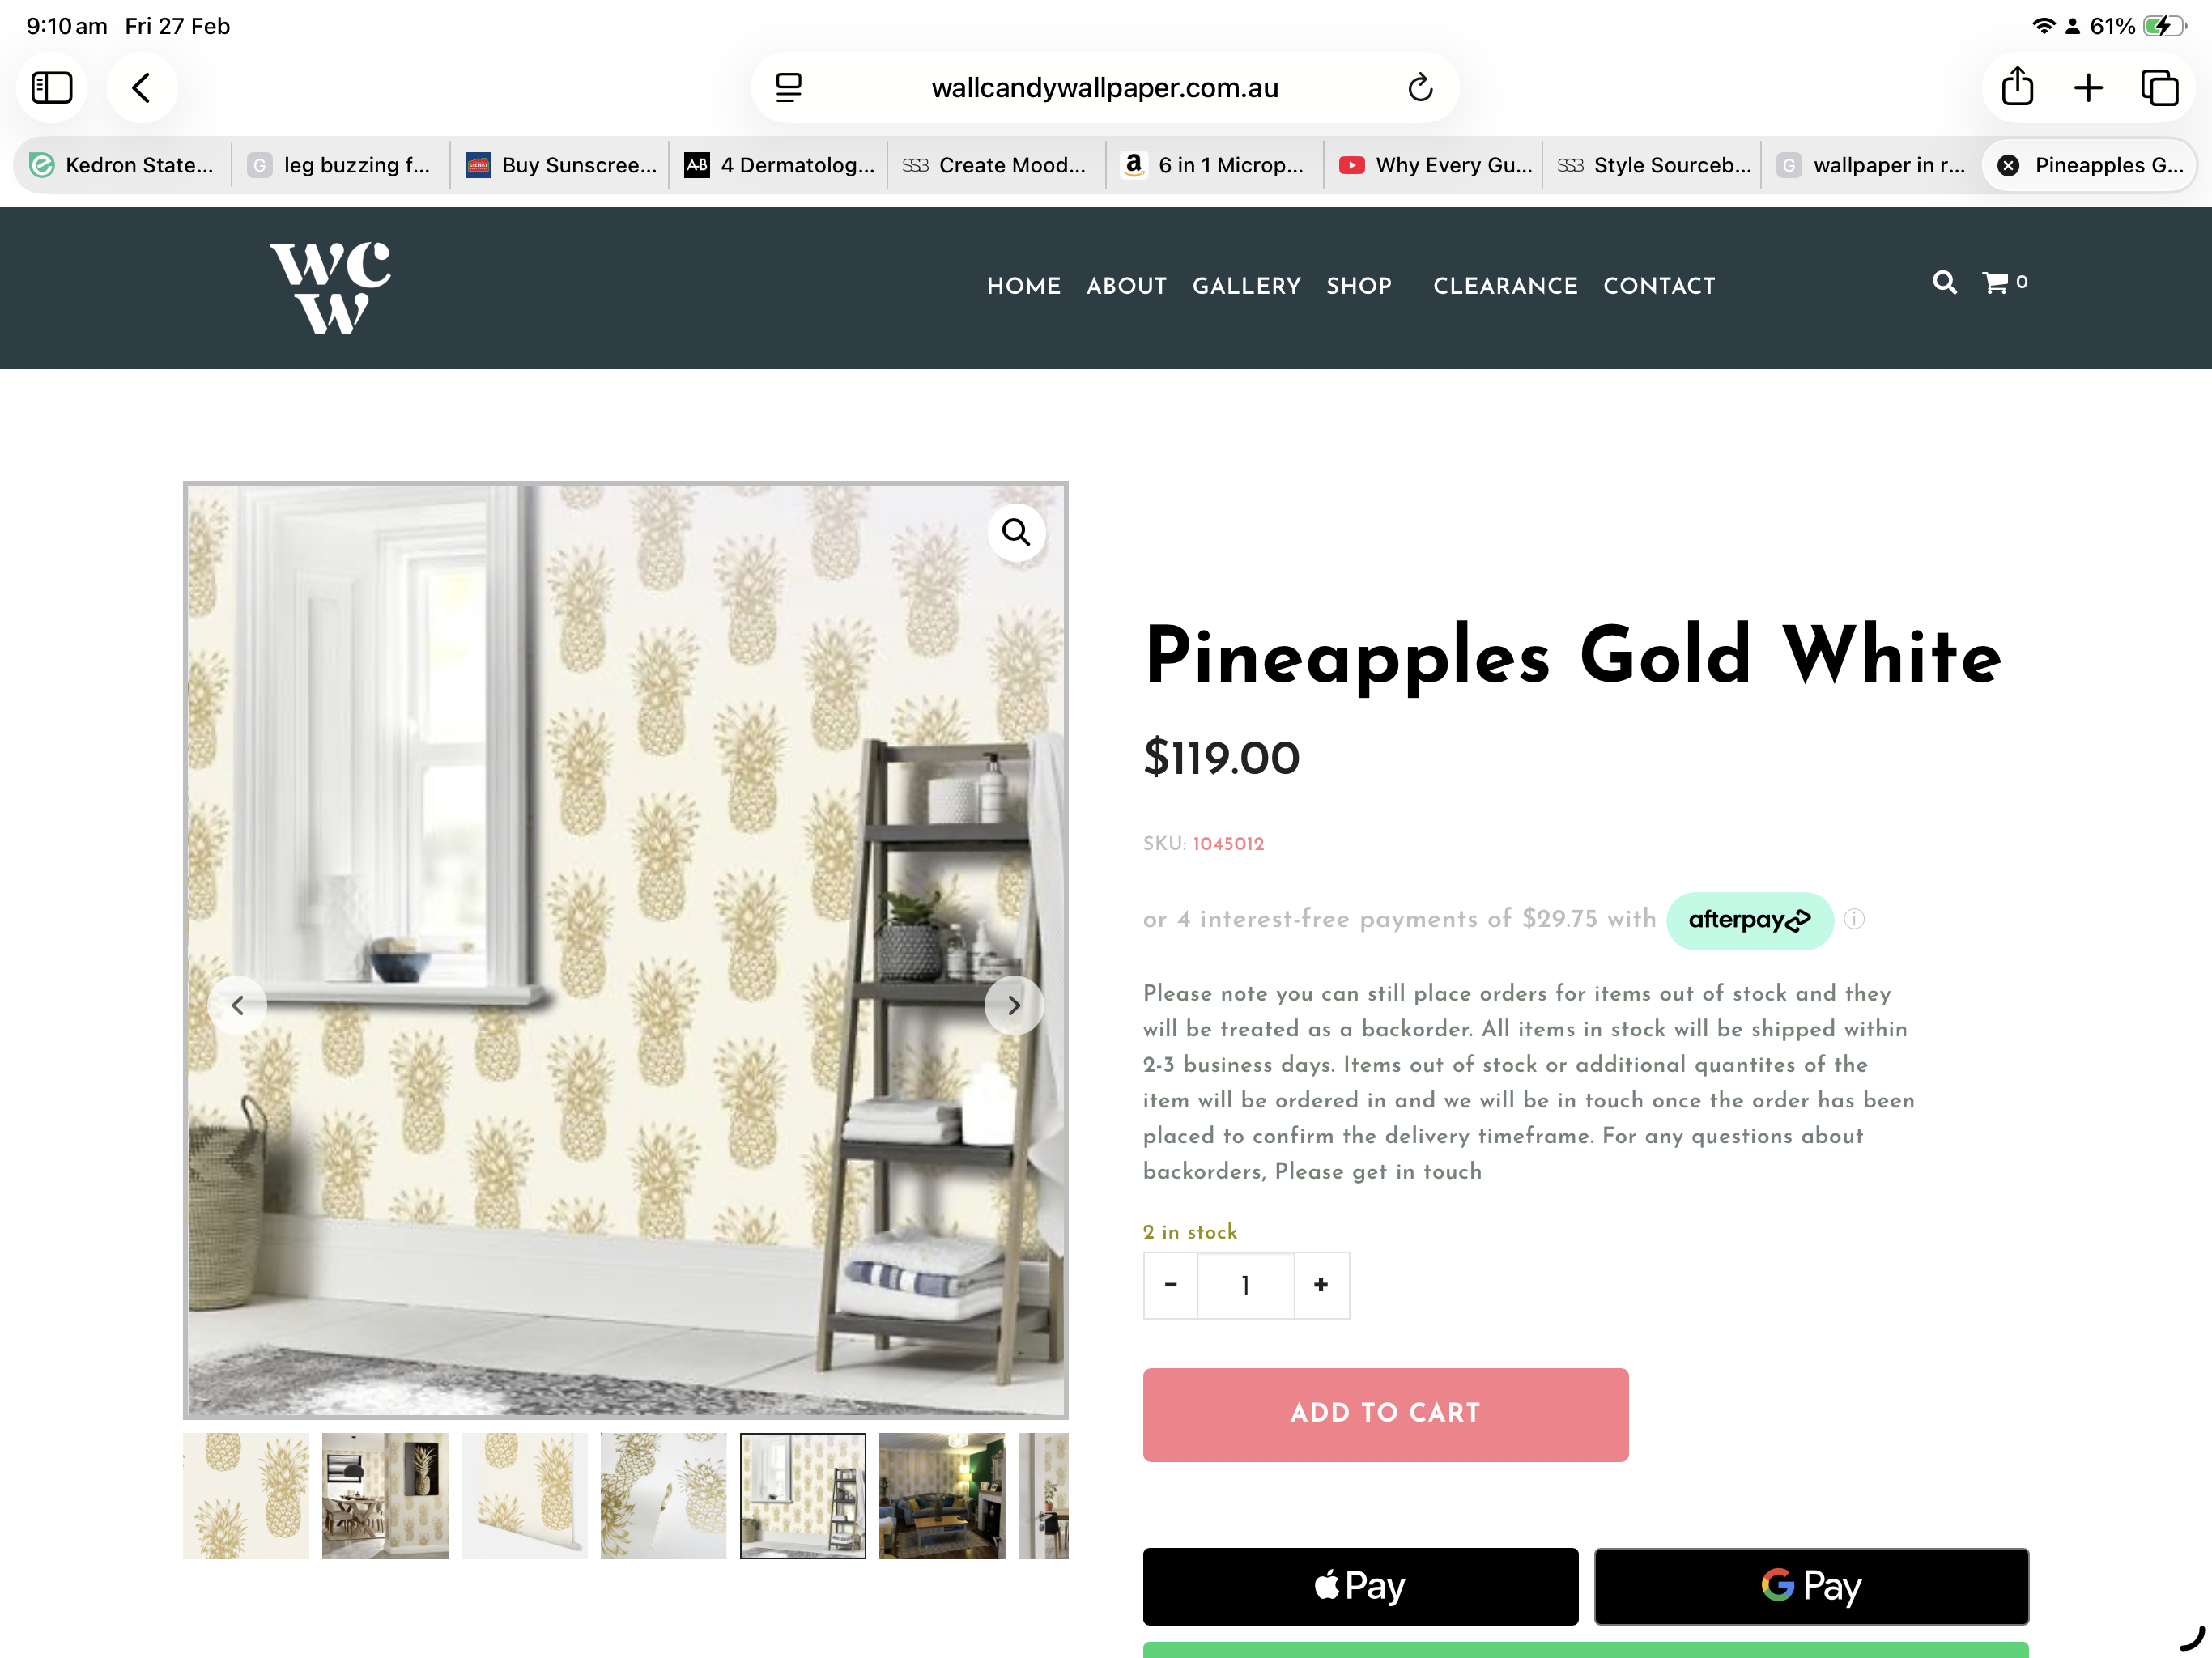This screenshot has width=2212, height=1658.
Task: Open the share sheet icon
Action: pyautogui.click(x=2017, y=87)
